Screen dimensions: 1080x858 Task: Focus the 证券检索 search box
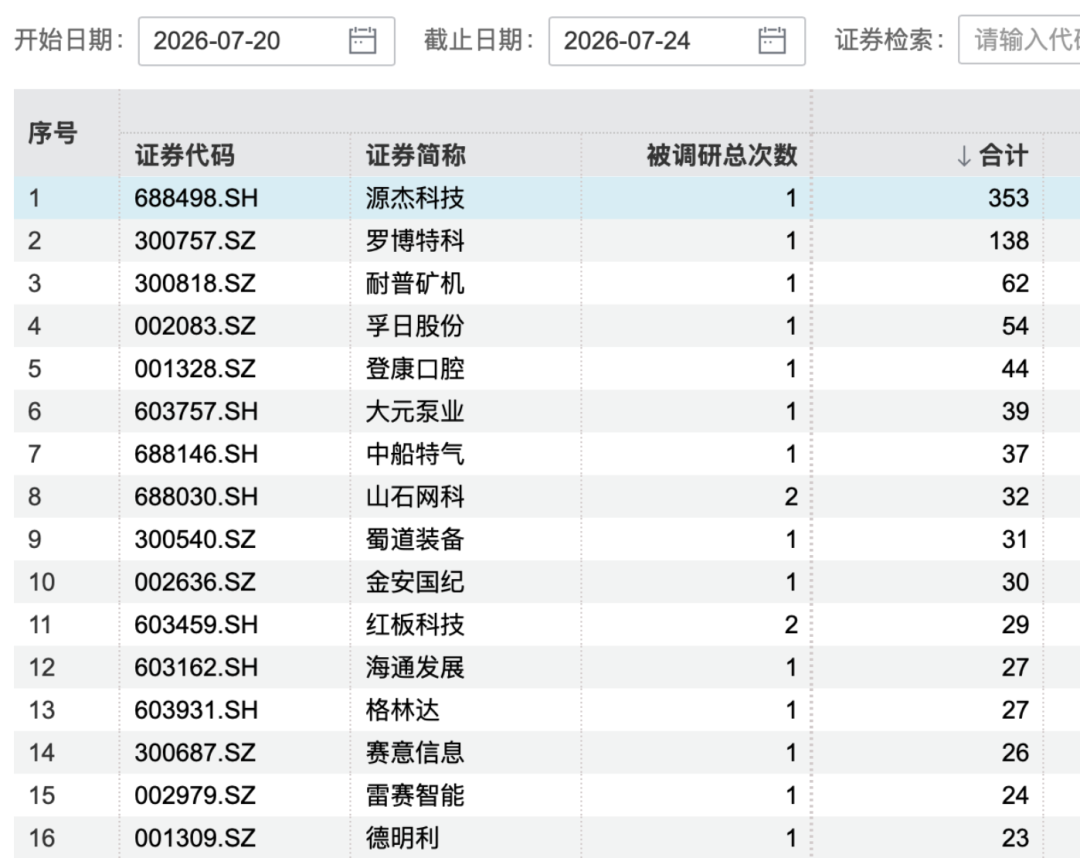(1019, 41)
